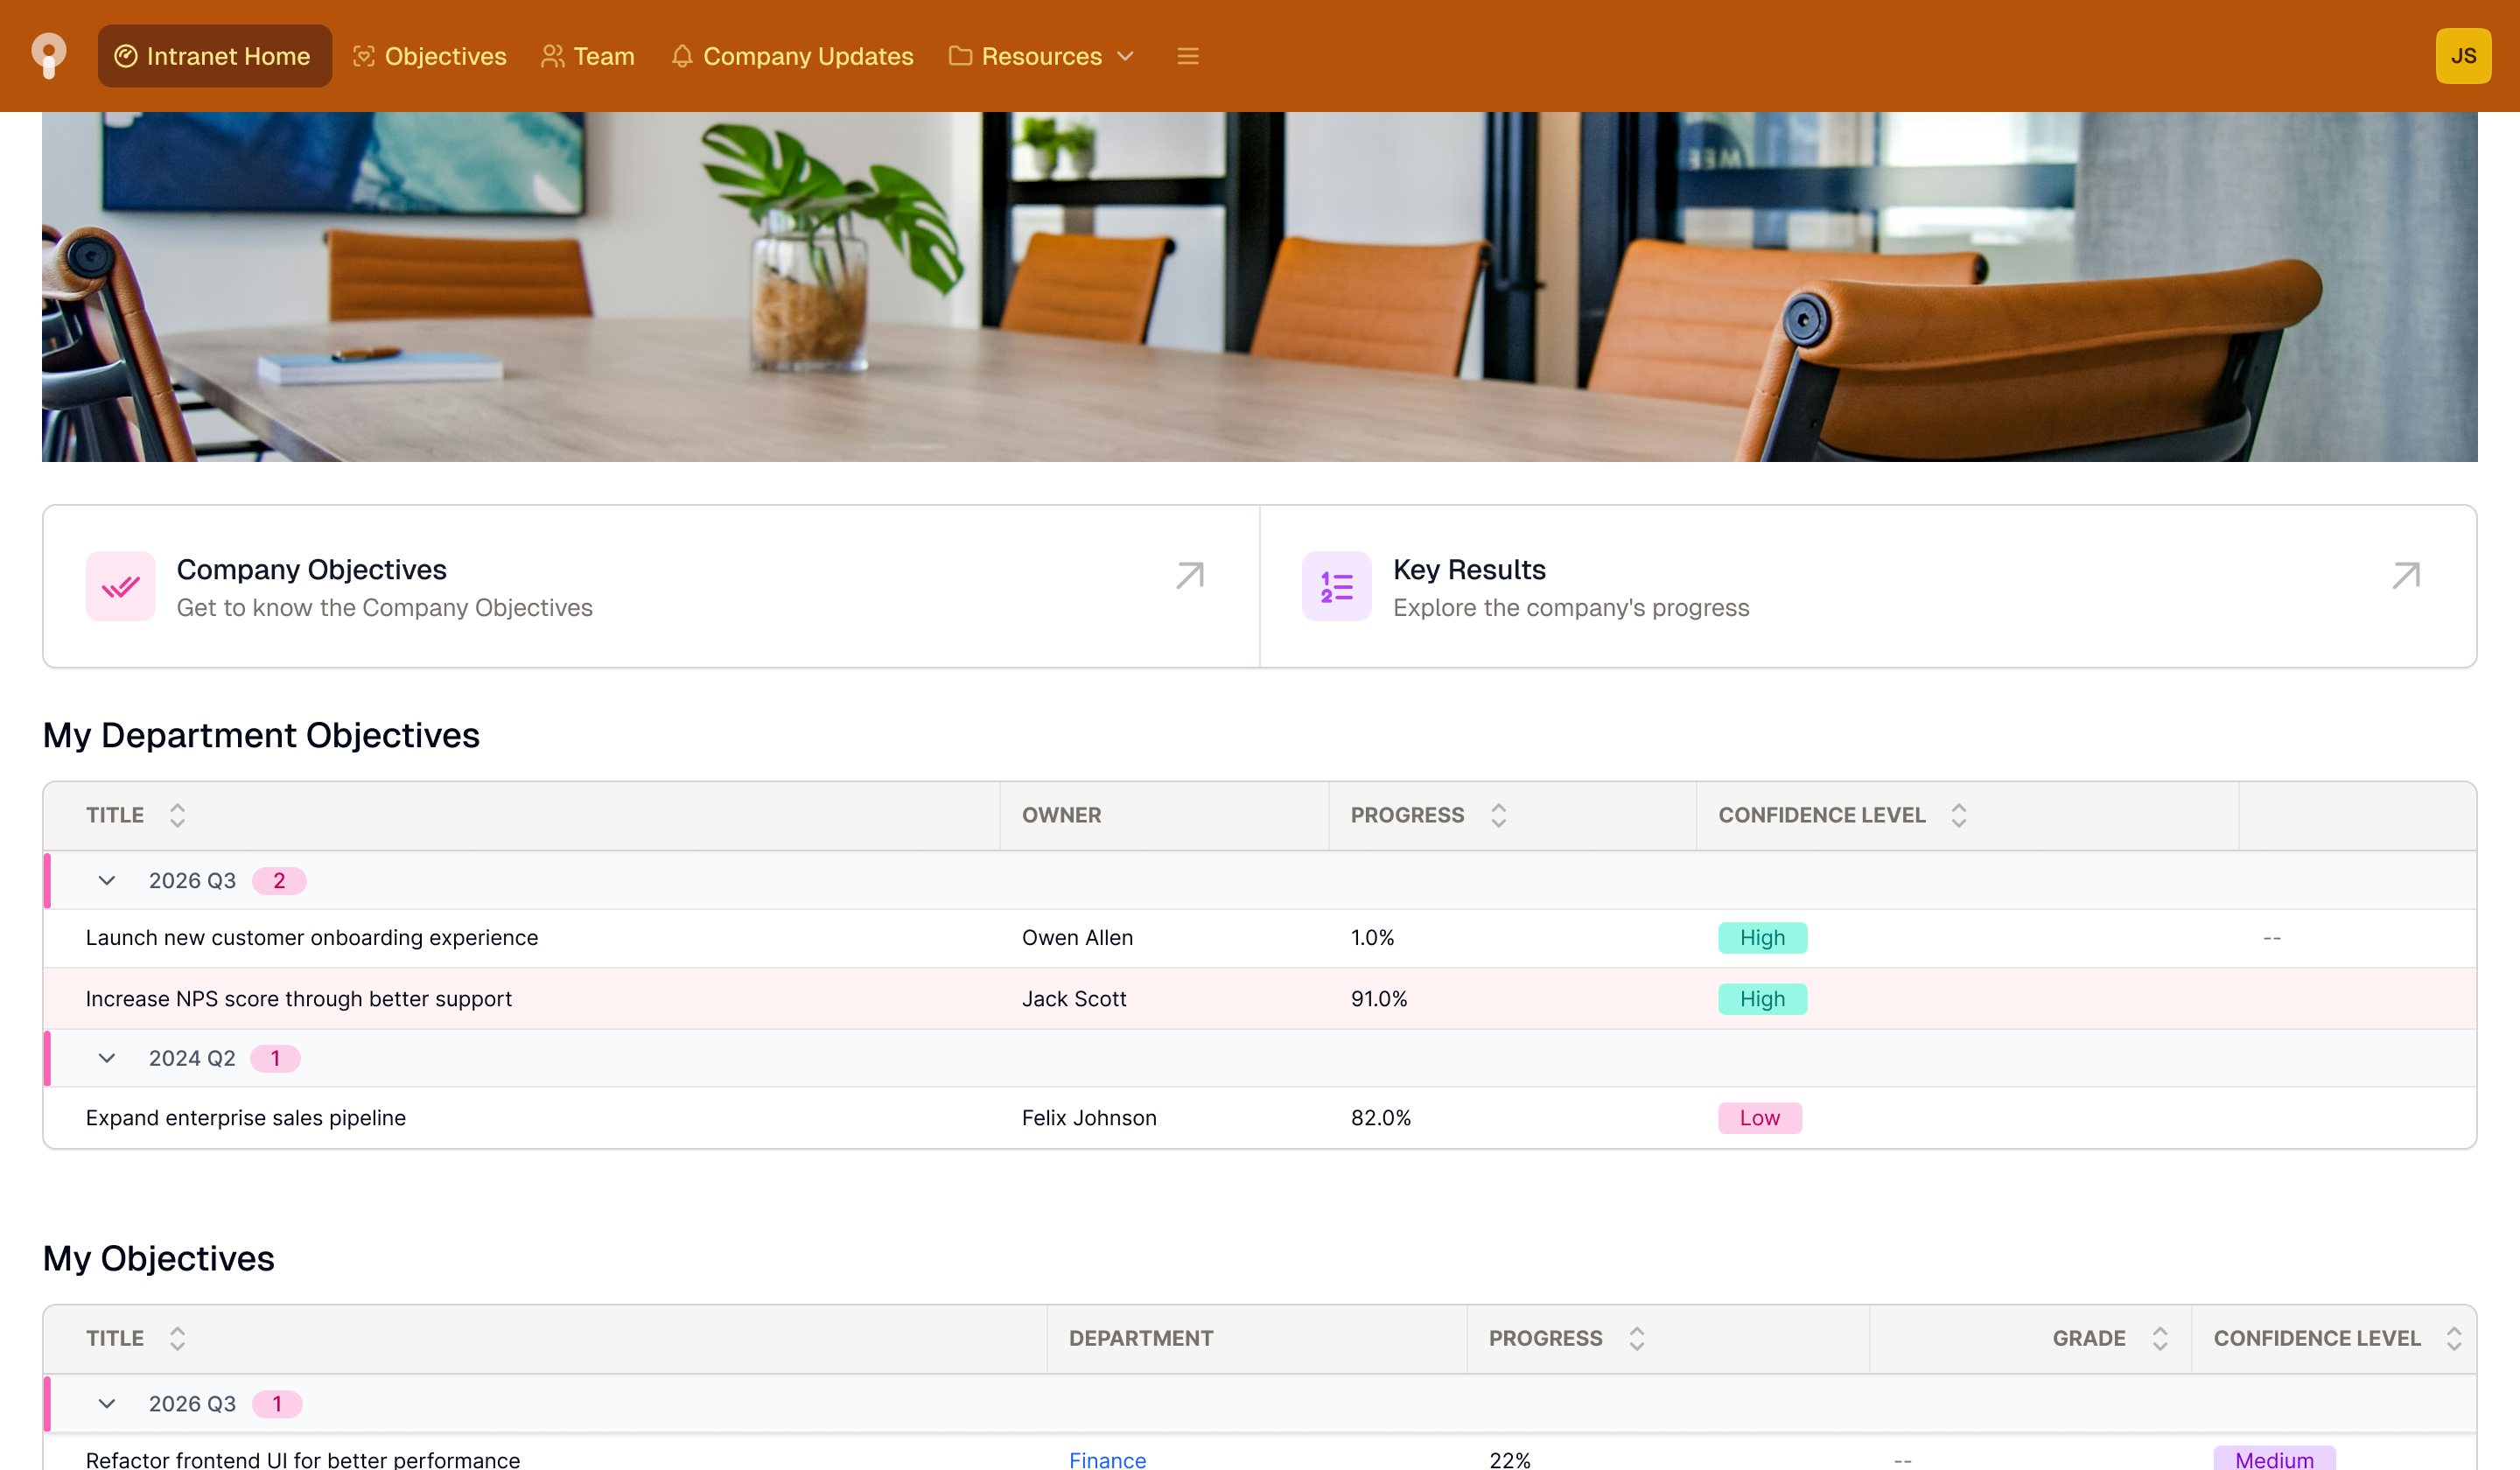The image size is (2520, 1470).
Task: Open the Company Updates nav item
Action: point(792,56)
